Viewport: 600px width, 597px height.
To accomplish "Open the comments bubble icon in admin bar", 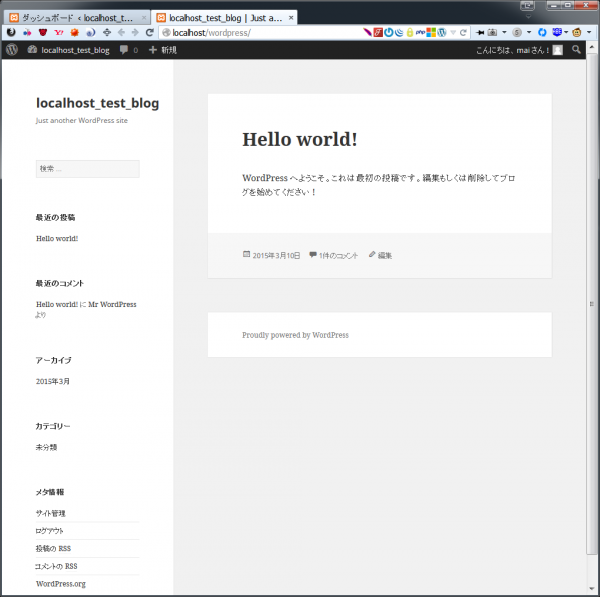I will (x=124, y=50).
